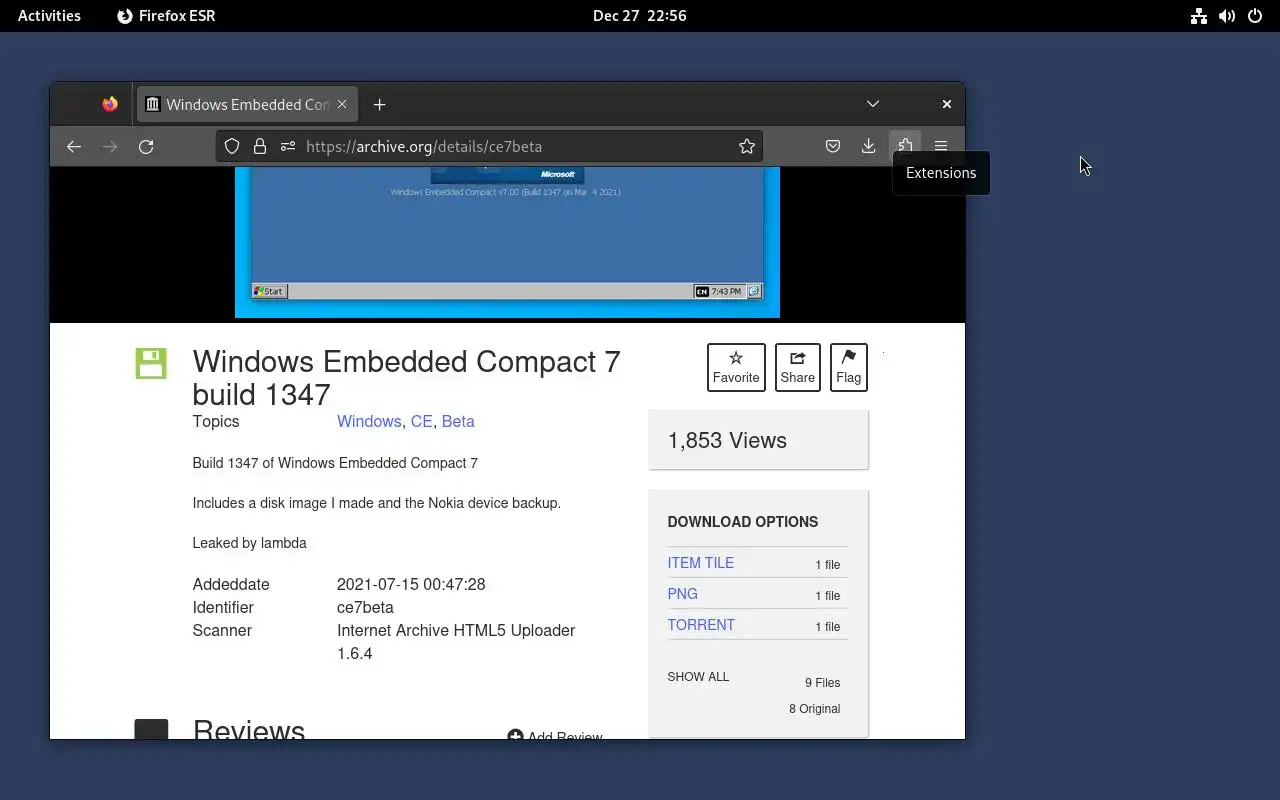Open a new tab
The image size is (1280, 800).
379,104
